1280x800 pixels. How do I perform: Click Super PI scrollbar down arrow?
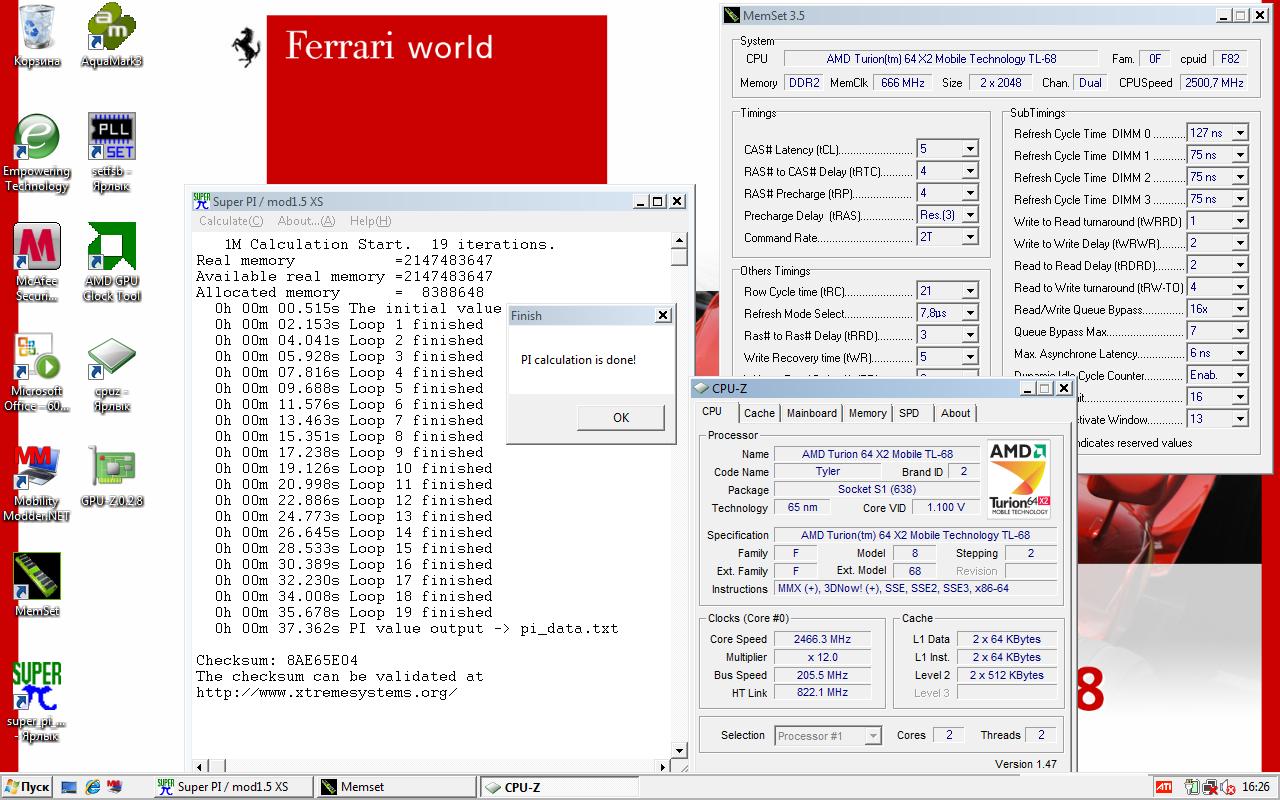(x=679, y=751)
